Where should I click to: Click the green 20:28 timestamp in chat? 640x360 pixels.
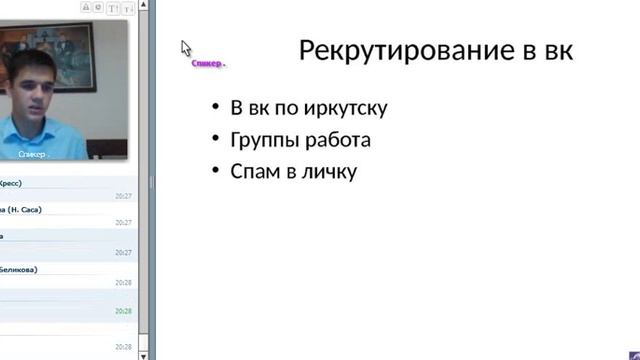pyautogui.click(x=123, y=311)
